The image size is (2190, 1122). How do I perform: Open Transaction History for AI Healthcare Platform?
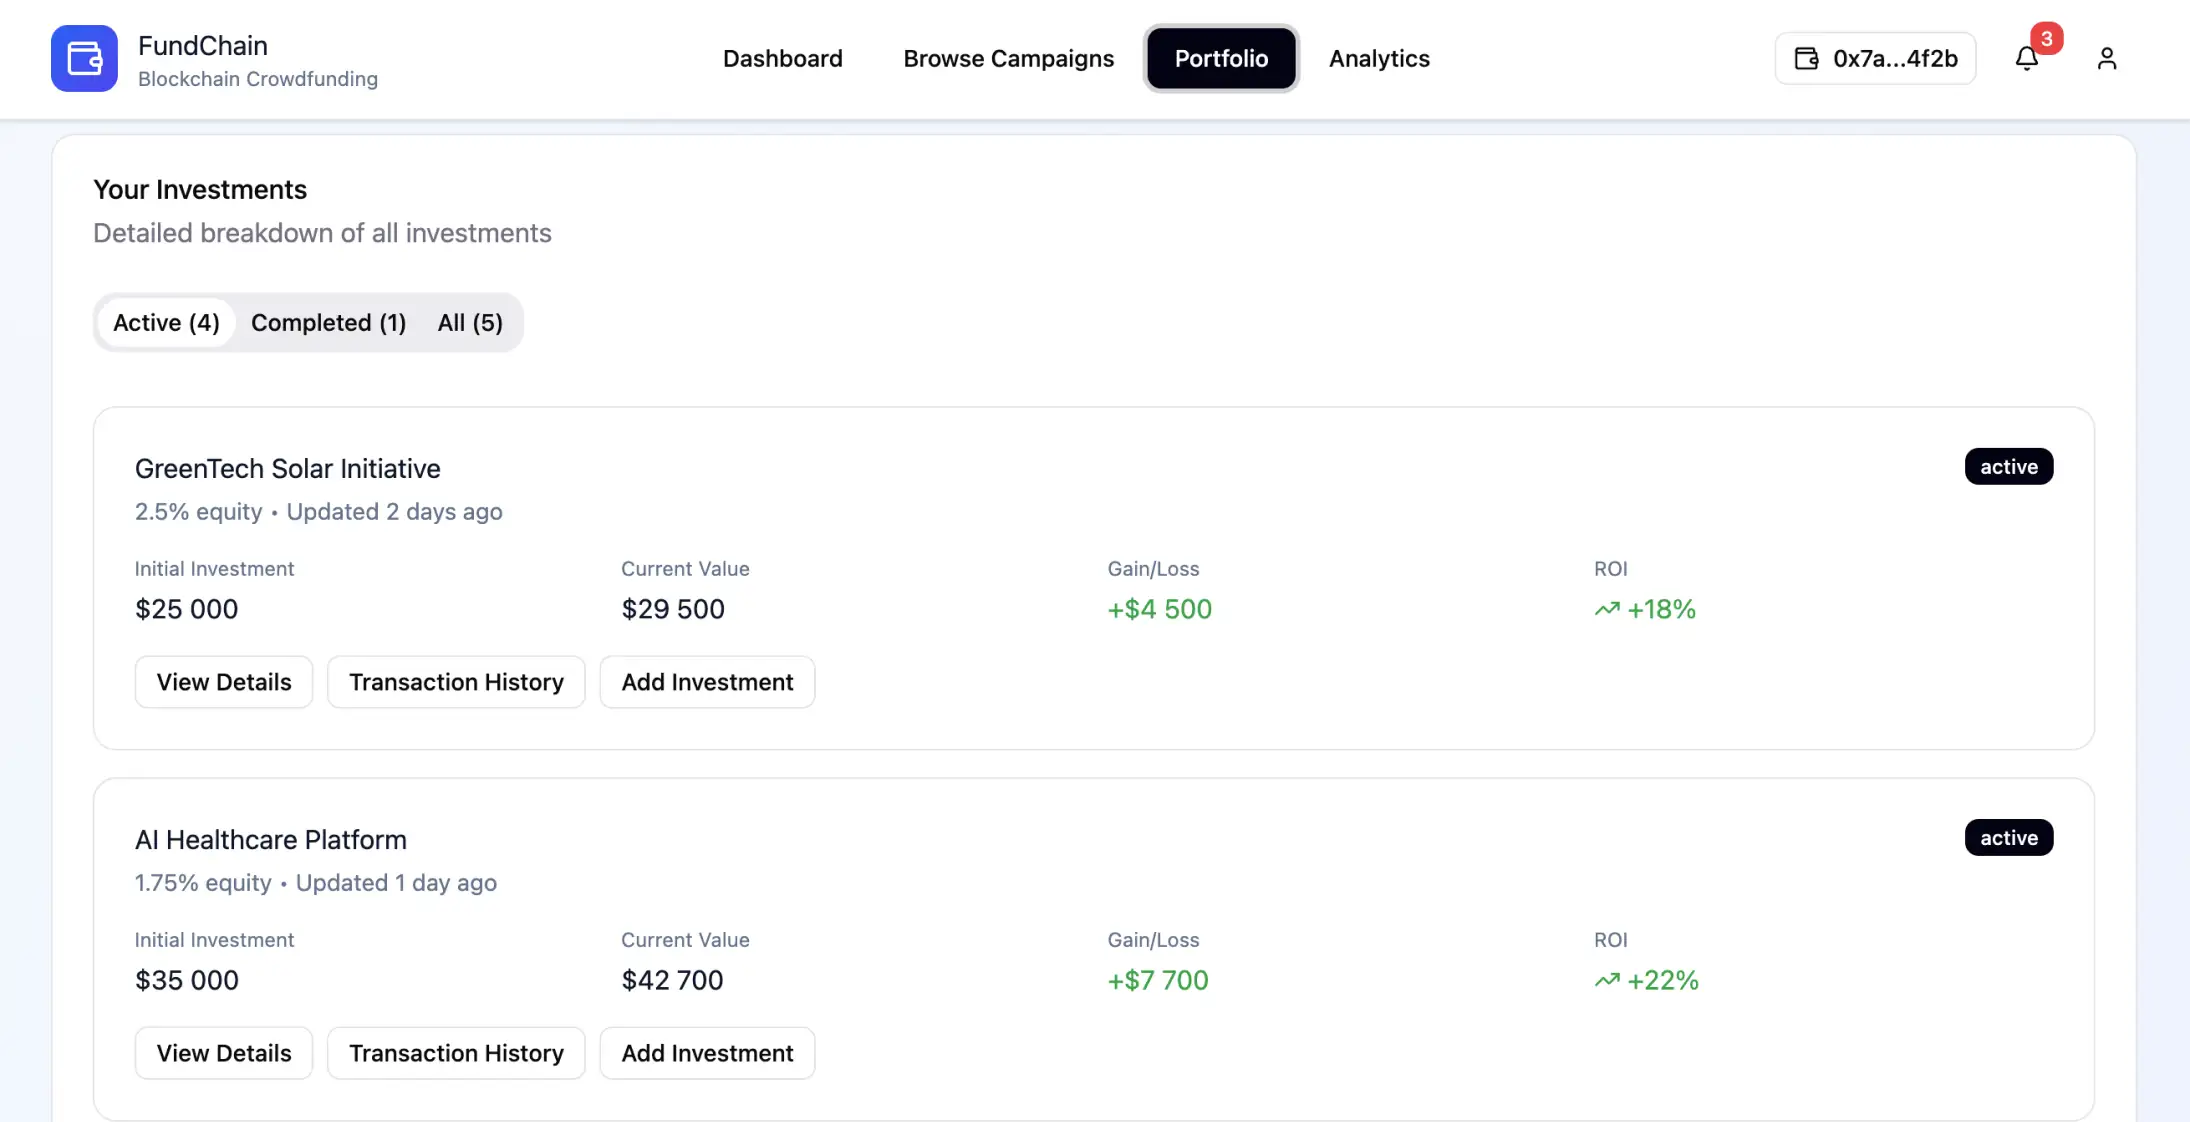point(456,1053)
